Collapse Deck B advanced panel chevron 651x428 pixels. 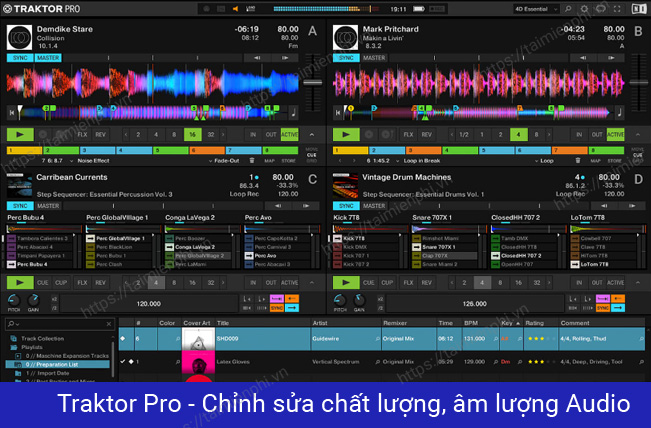point(638,135)
